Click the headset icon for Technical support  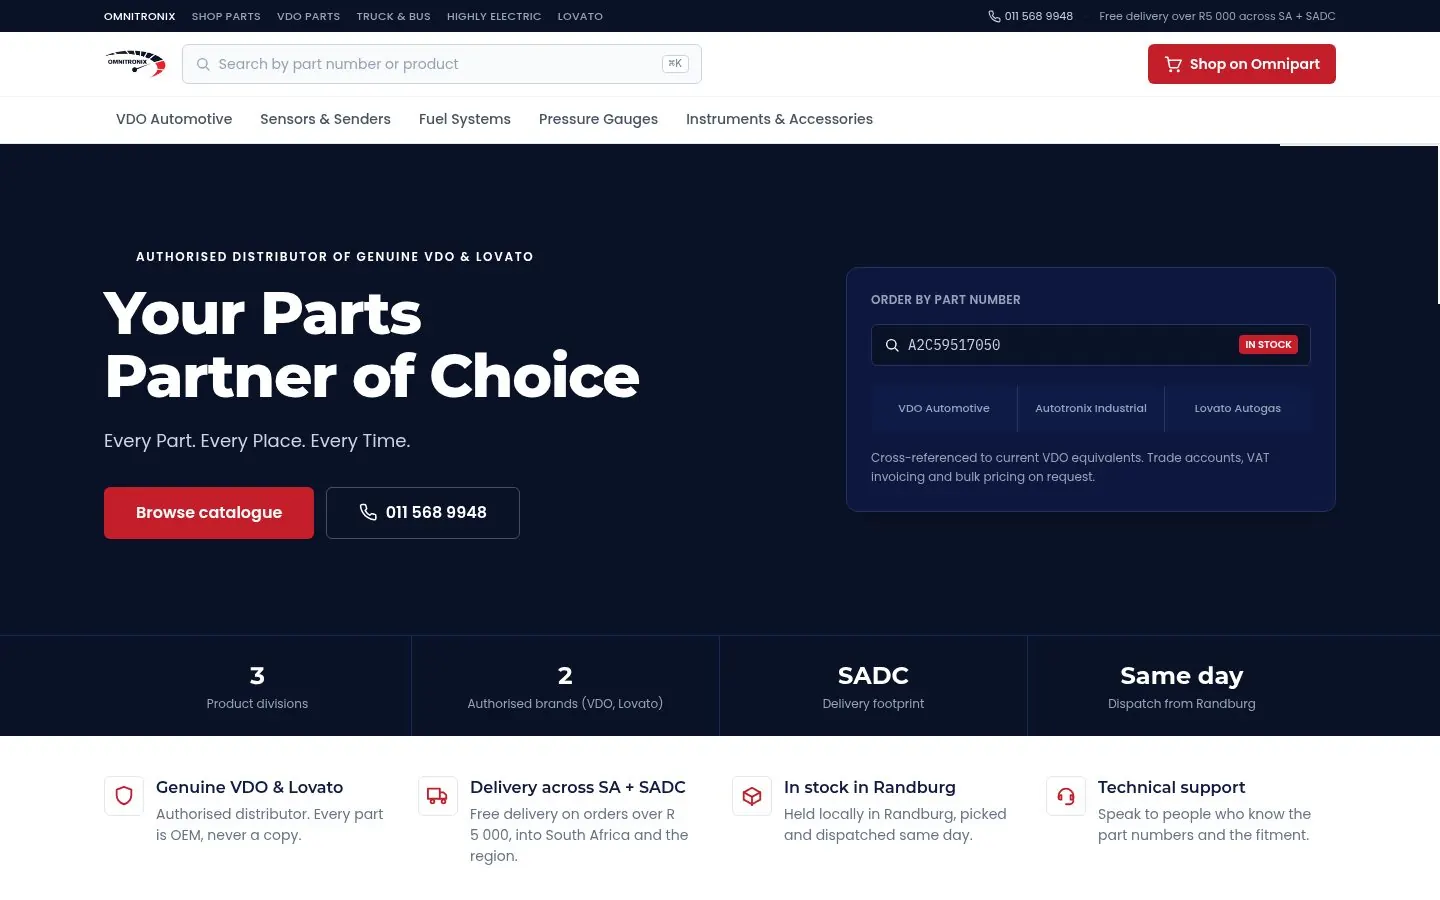pyautogui.click(x=1066, y=796)
